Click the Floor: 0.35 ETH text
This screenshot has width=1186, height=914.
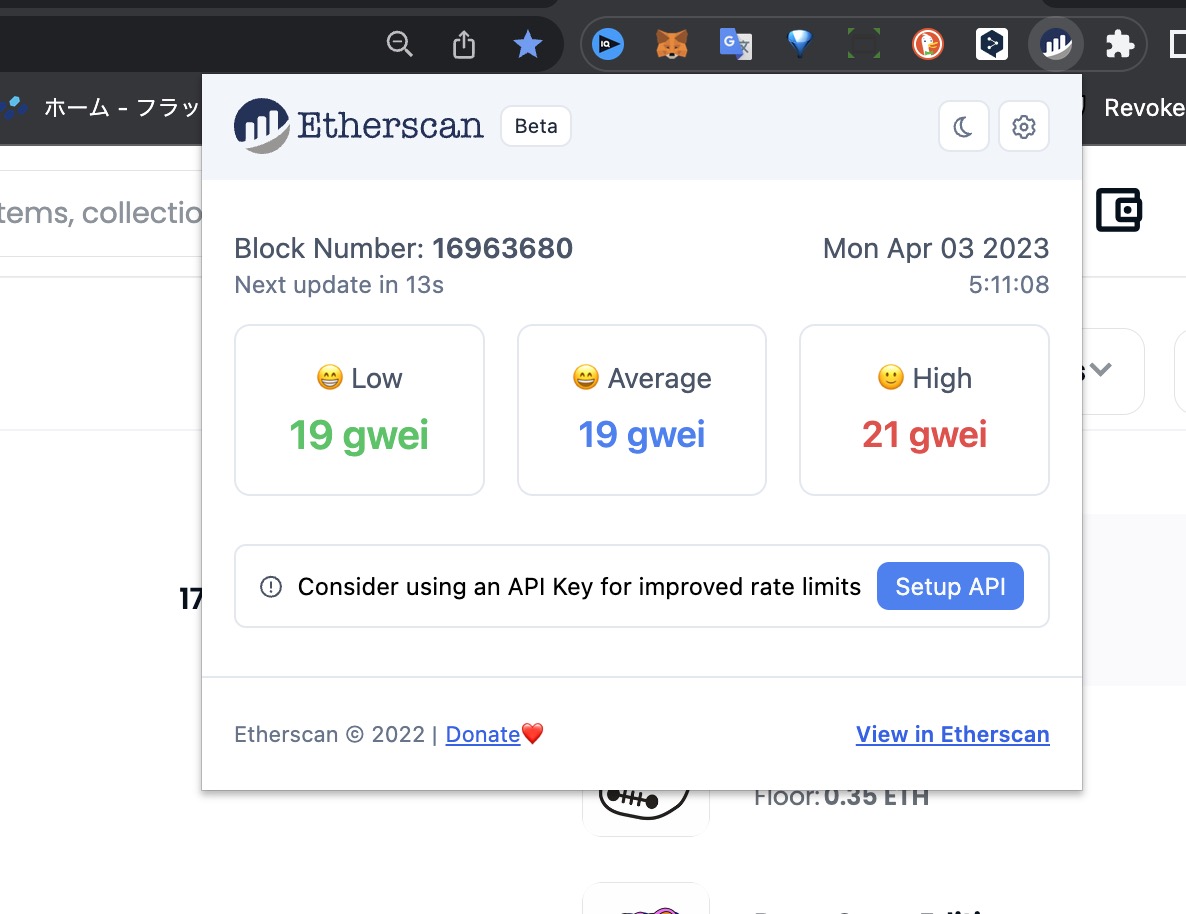[x=841, y=798]
